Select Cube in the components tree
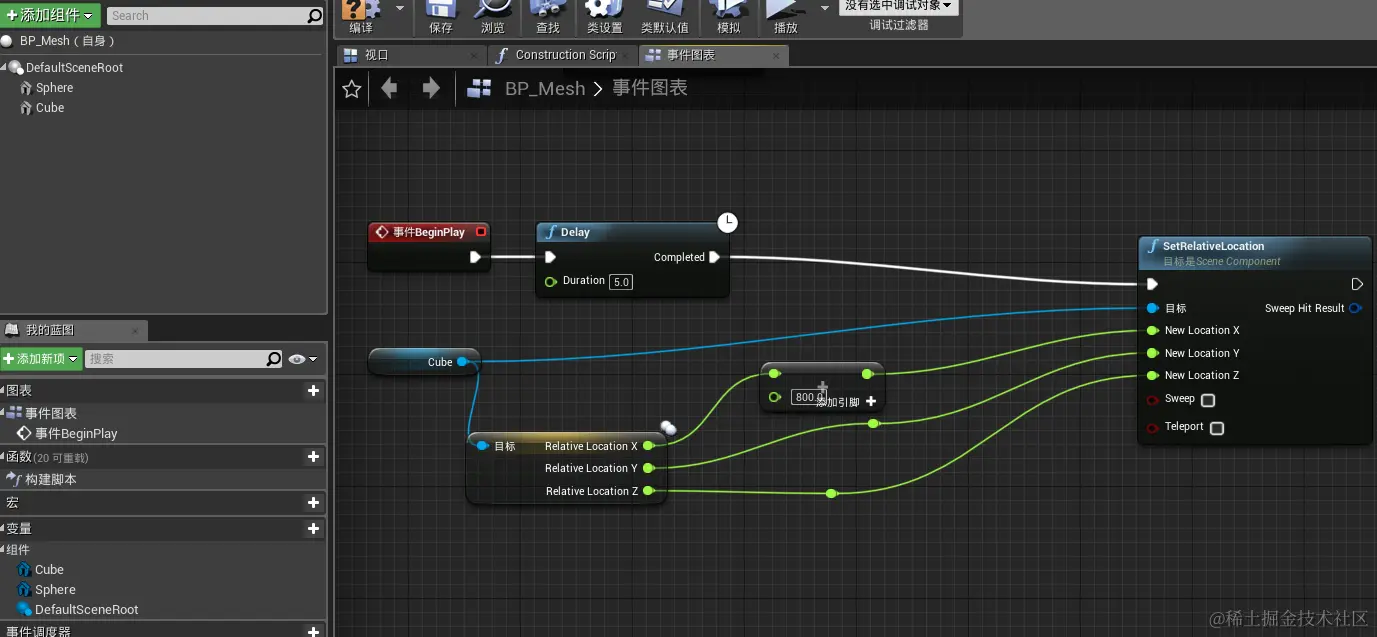Viewport: 1377px width, 637px height. tap(50, 108)
